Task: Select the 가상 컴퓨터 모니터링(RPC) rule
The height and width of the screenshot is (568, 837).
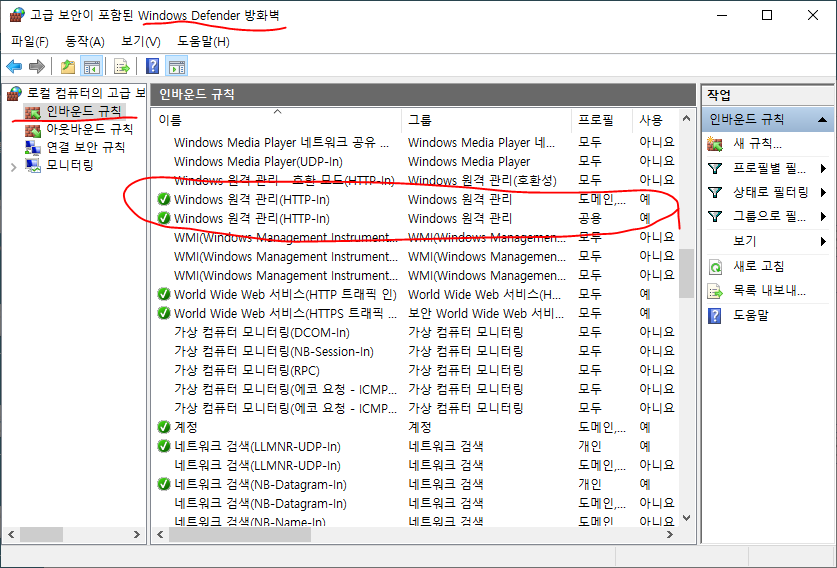Action: 416,370
